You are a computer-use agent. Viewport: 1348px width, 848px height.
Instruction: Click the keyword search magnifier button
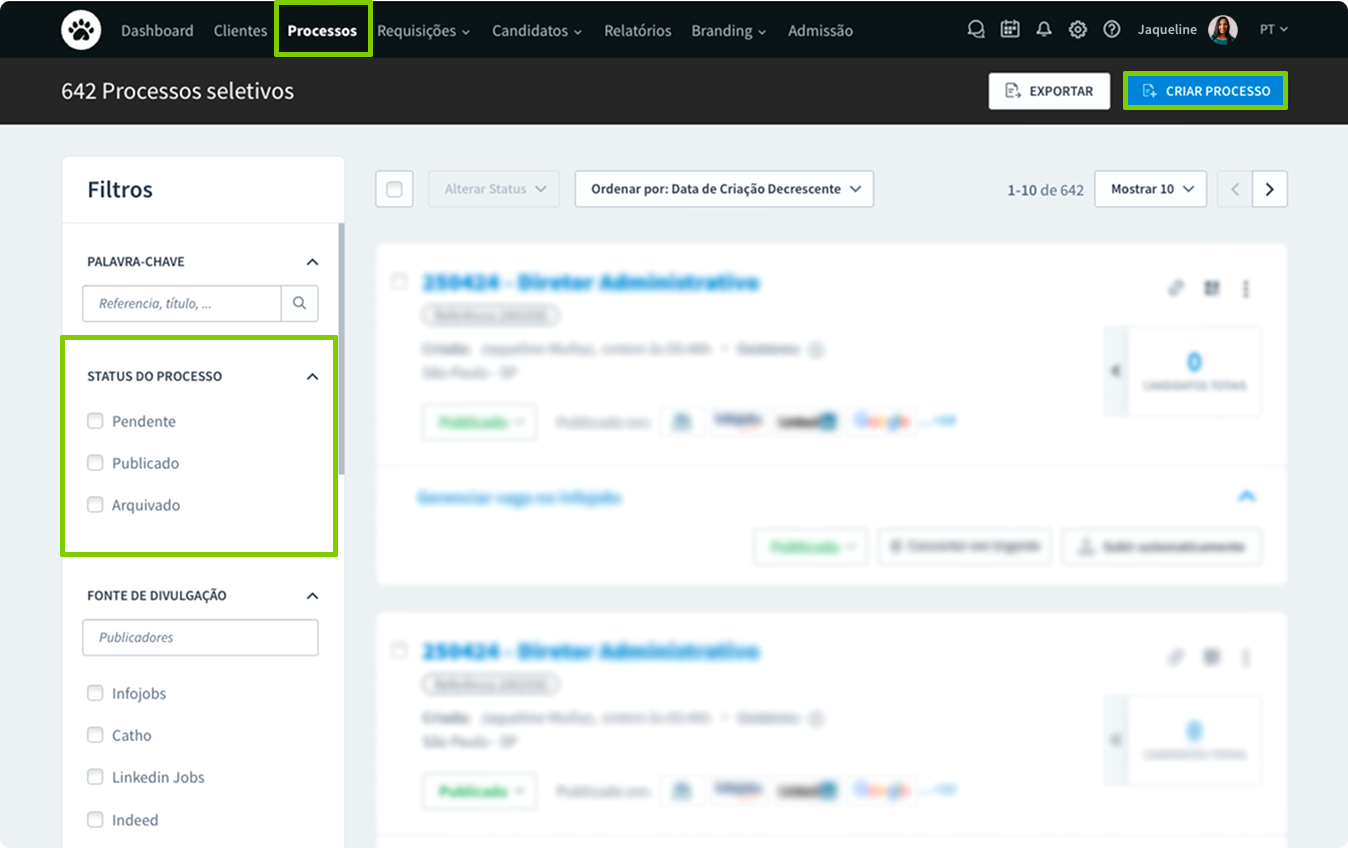coord(300,303)
